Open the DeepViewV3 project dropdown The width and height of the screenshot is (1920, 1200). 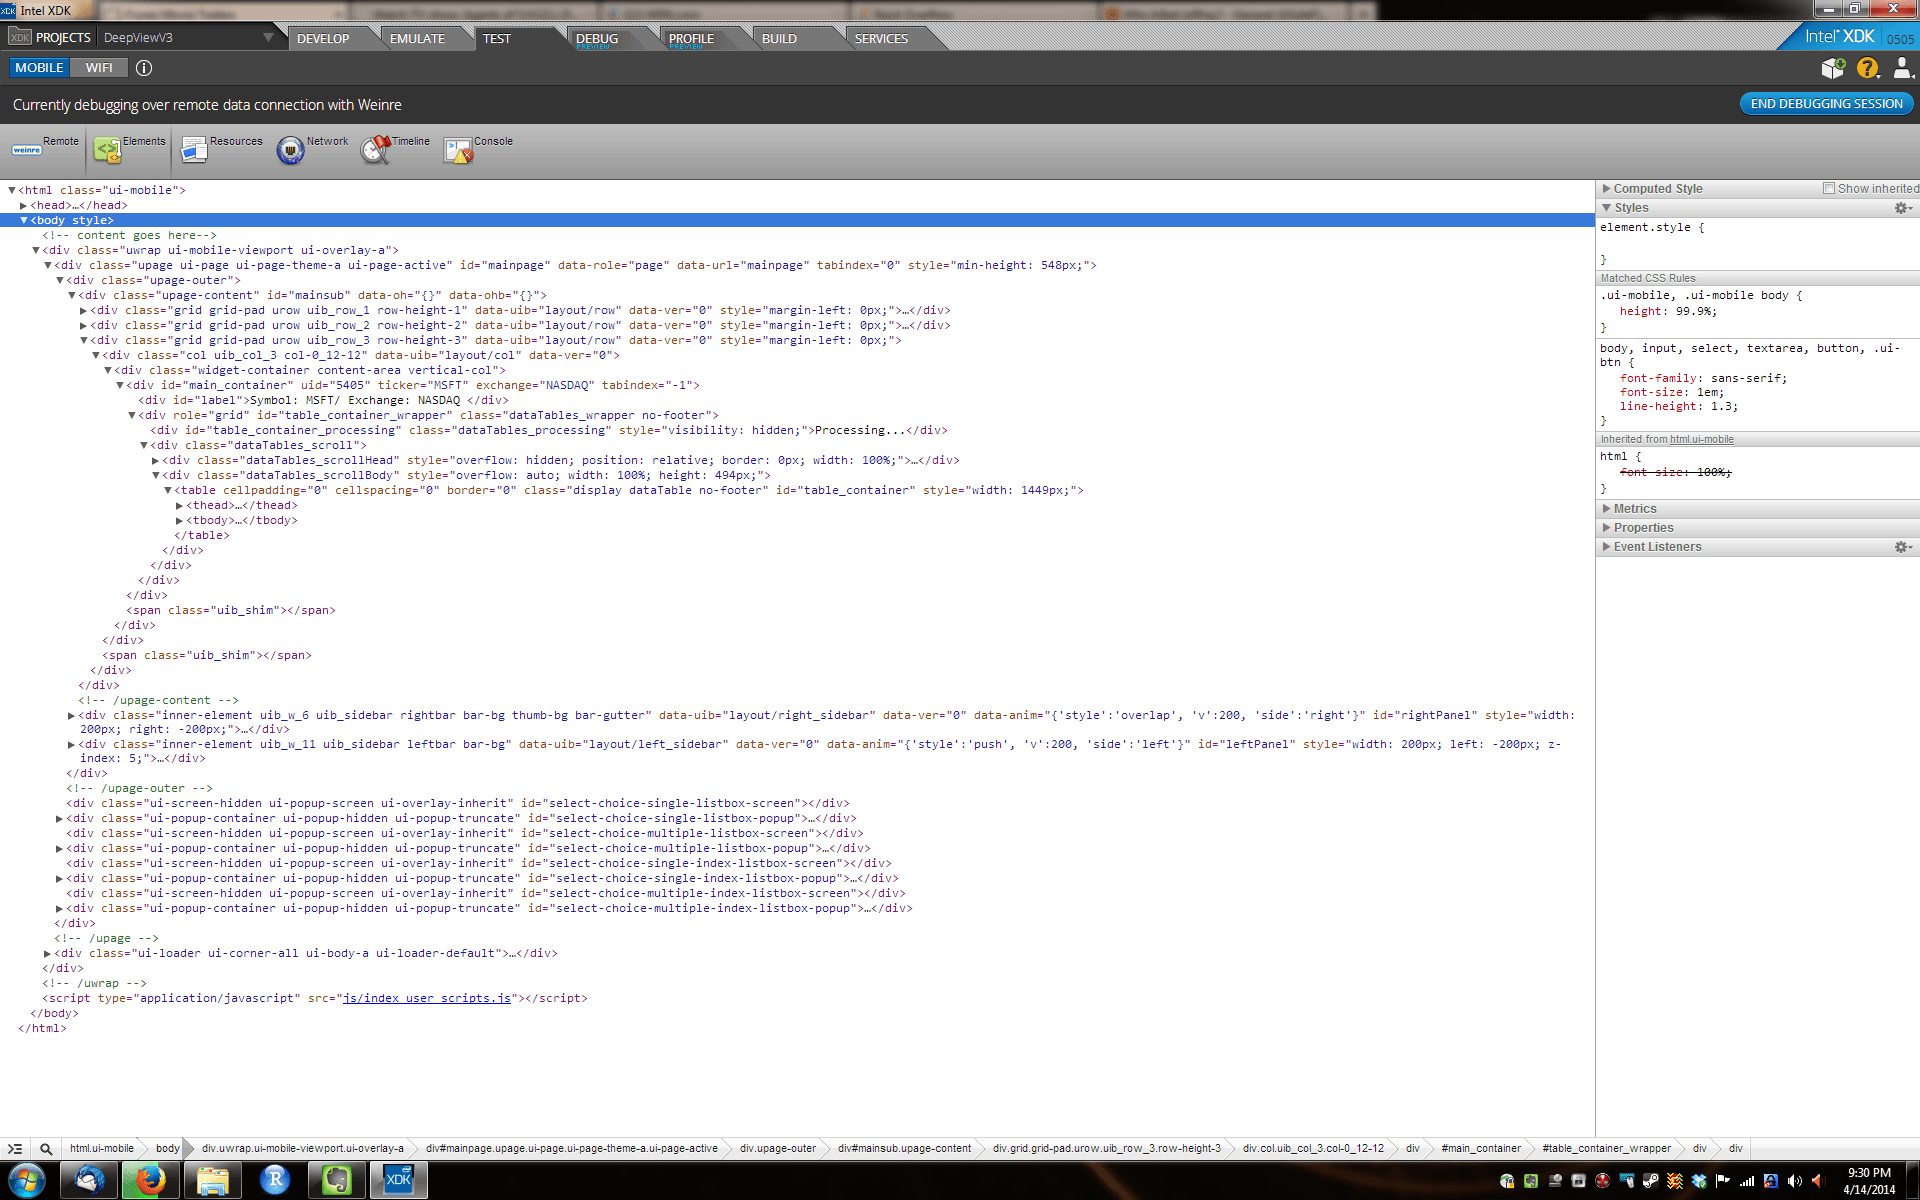pyautogui.click(x=188, y=38)
